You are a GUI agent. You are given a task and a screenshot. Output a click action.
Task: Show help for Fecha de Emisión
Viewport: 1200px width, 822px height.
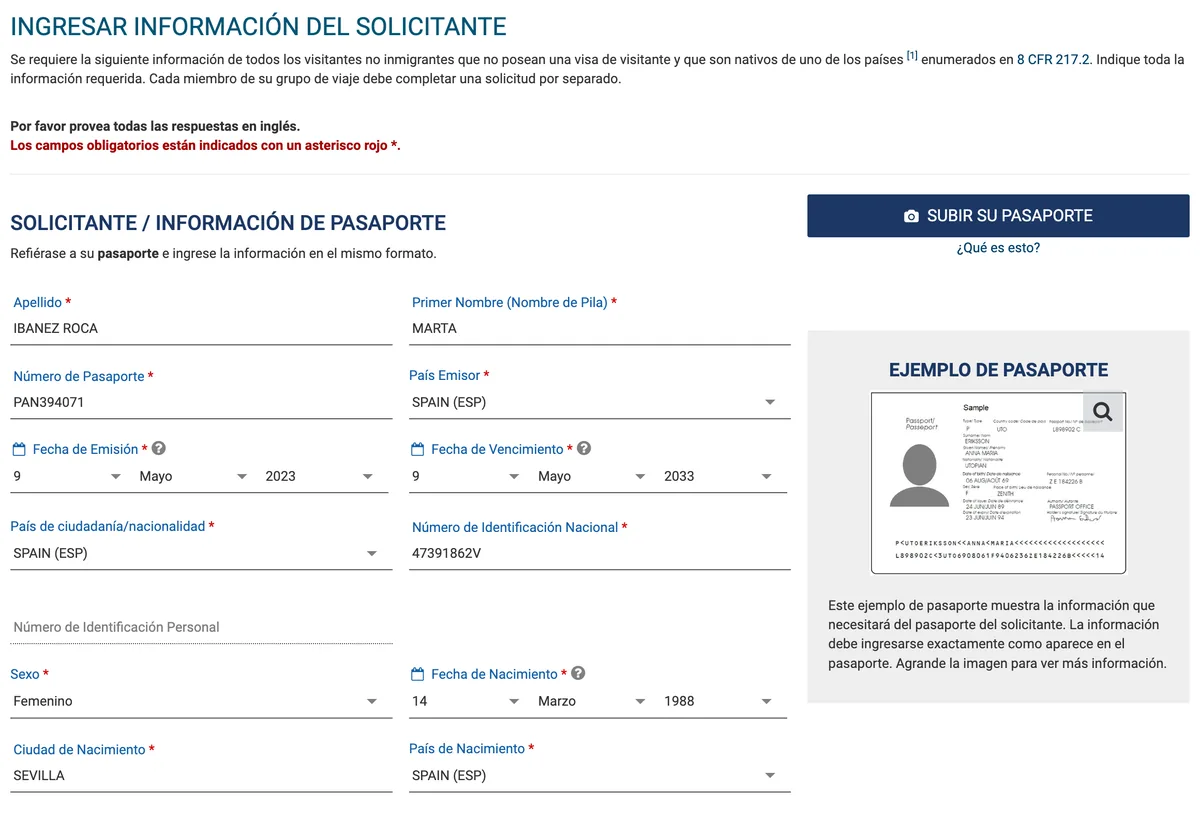[x=159, y=449]
